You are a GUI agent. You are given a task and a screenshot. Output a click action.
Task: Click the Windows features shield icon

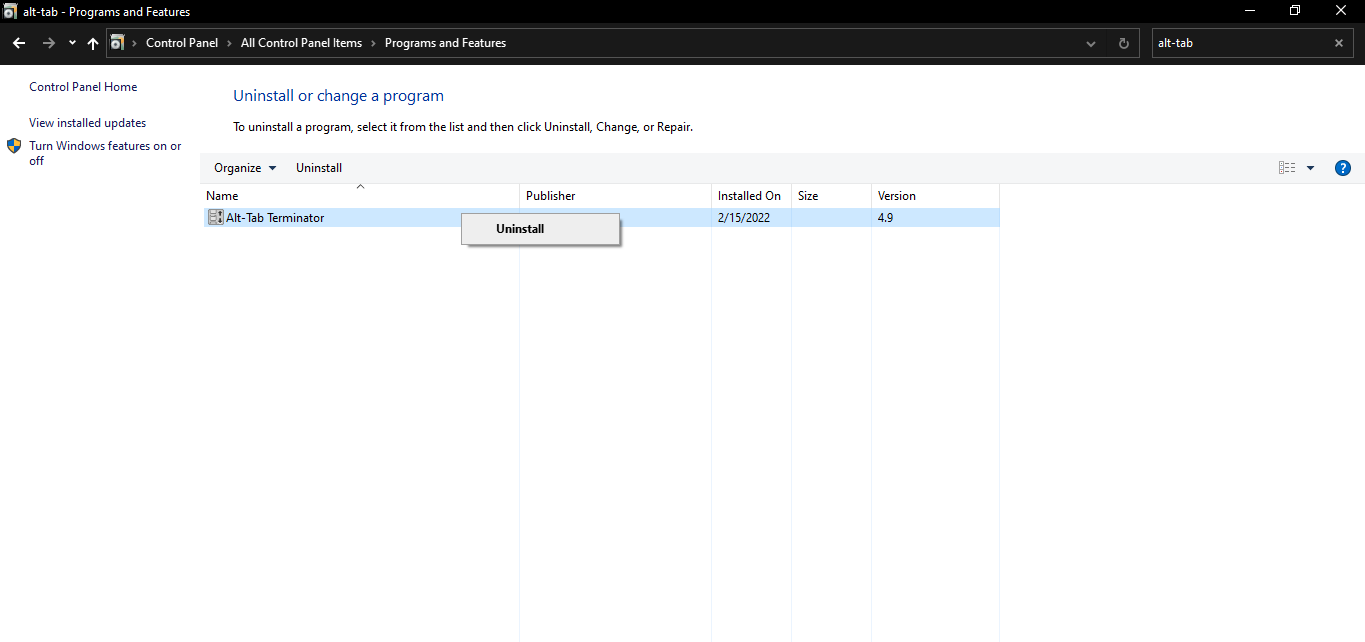pos(15,146)
